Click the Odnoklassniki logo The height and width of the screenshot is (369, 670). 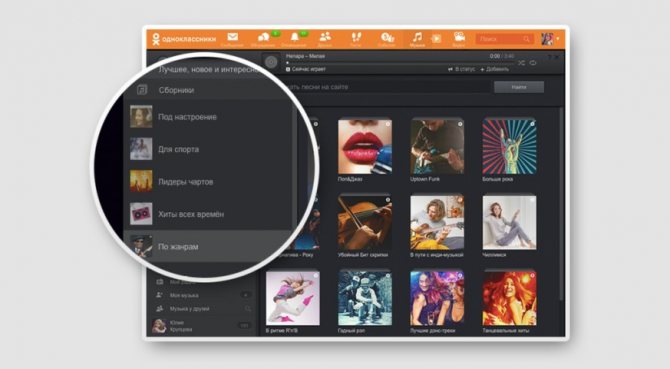tap(184, 39)
